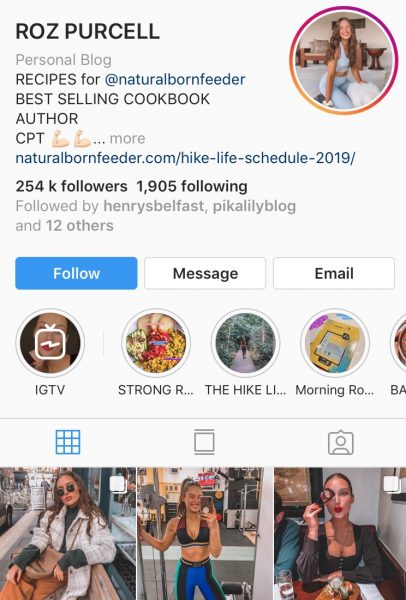The height and width of the screenshot is (600, 406).
Task: Switch to single-post feed view tab
Action: [x=204, y=442]
